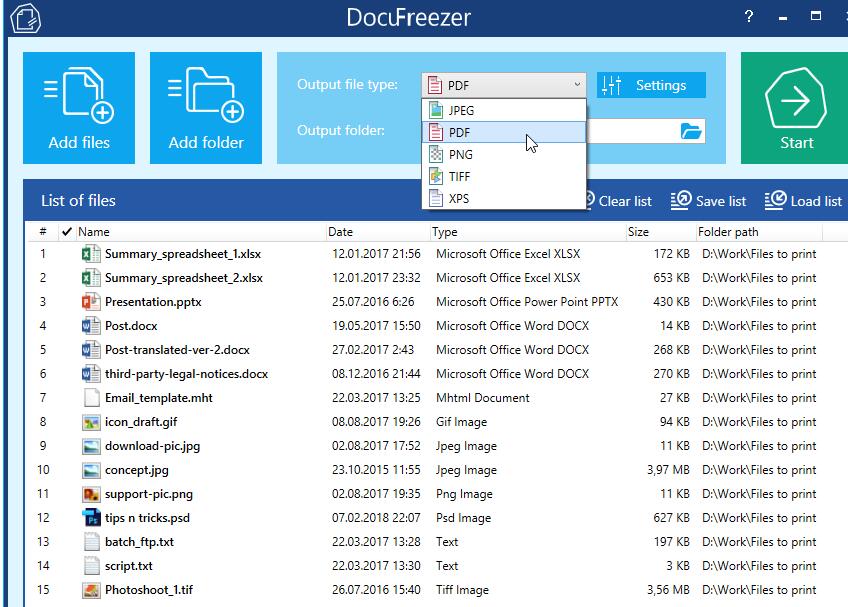Click image icon of download-pic.jpg

[x=91, y=446]
